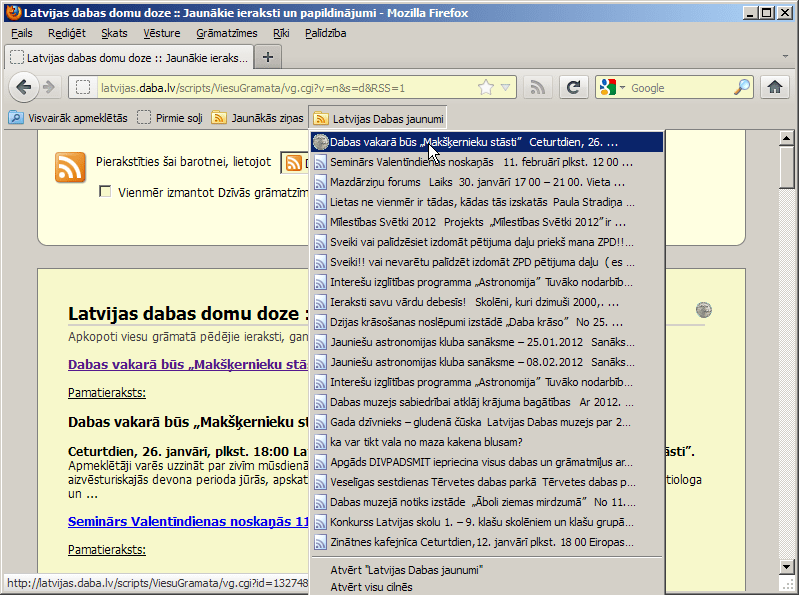Choose Veselīgas sestdienas Tērvetes dabas parkā
Image resolution: width=799 pixels, height=595 pixels.
[487, 482]
